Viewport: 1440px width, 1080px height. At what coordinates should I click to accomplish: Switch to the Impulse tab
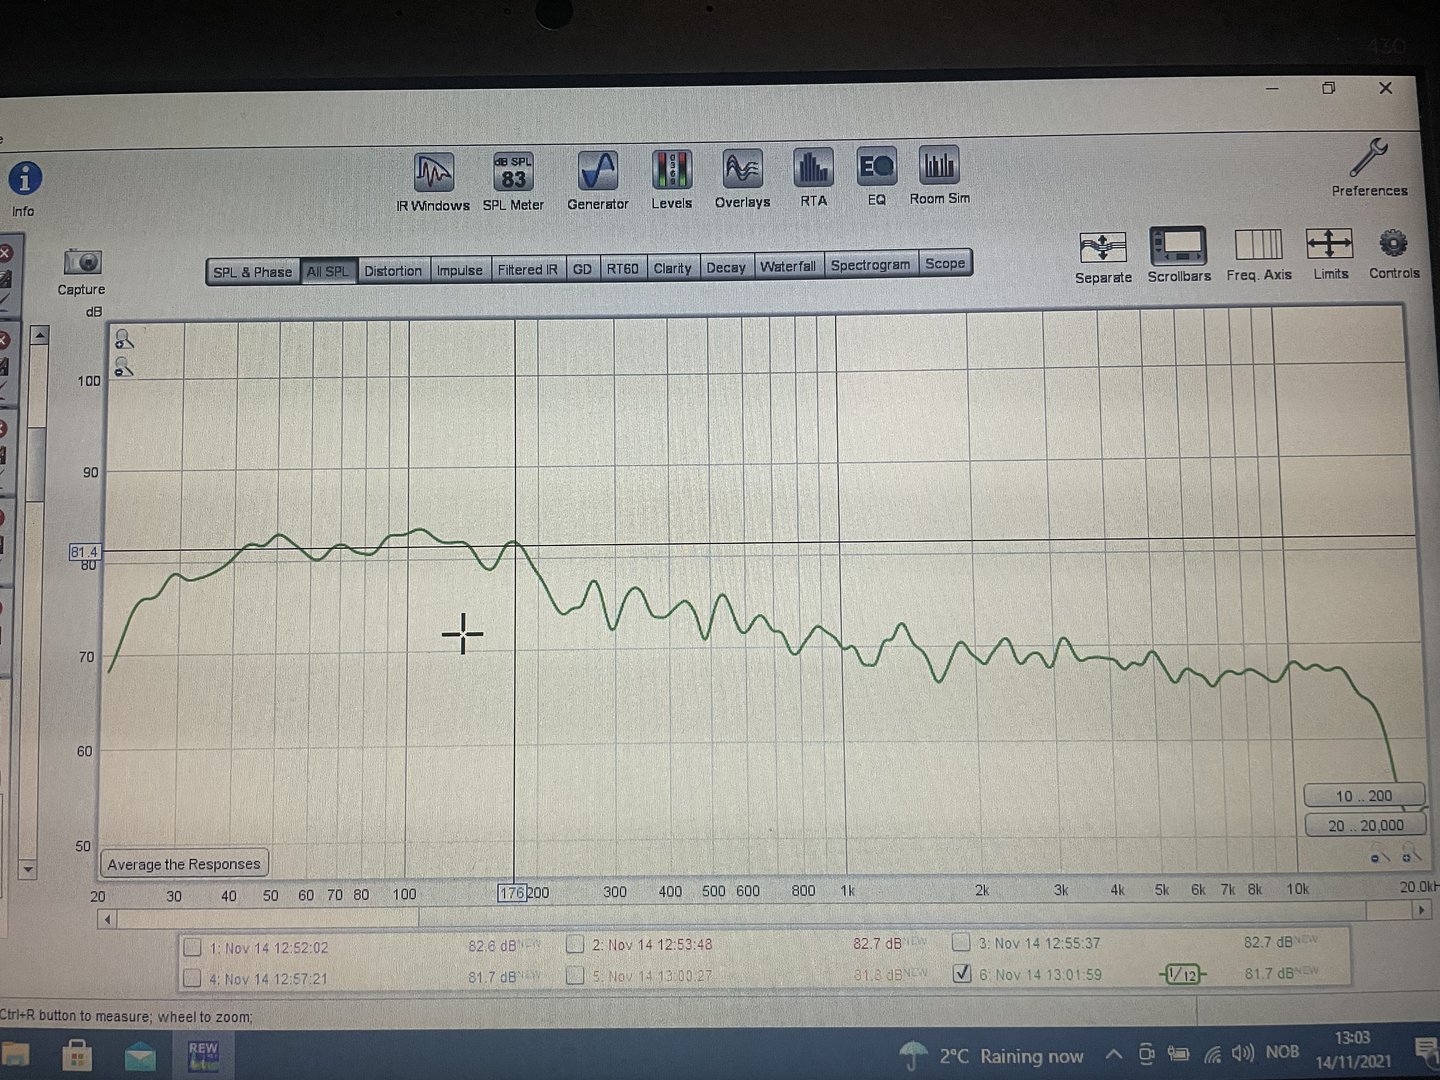click(x=460, y=270)
